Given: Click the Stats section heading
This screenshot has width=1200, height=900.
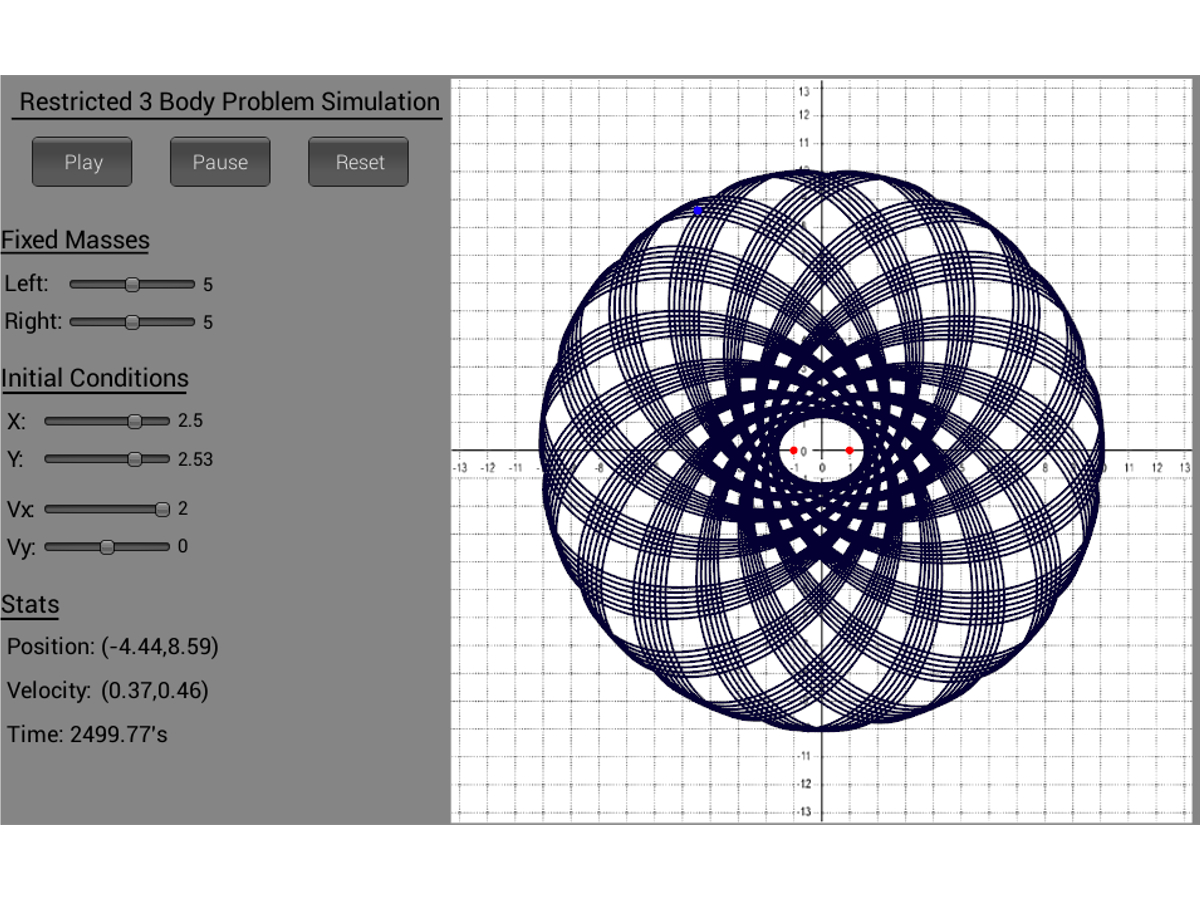Looking at the screenshot, I should point(30,605).
